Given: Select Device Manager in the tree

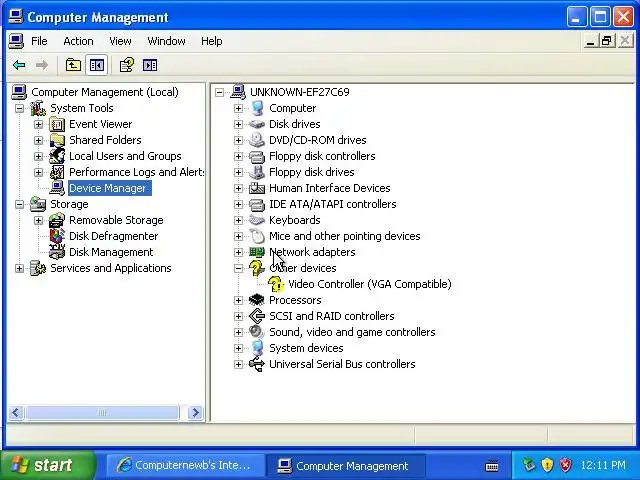Looking at the screenshot, I should pos(108,188).
